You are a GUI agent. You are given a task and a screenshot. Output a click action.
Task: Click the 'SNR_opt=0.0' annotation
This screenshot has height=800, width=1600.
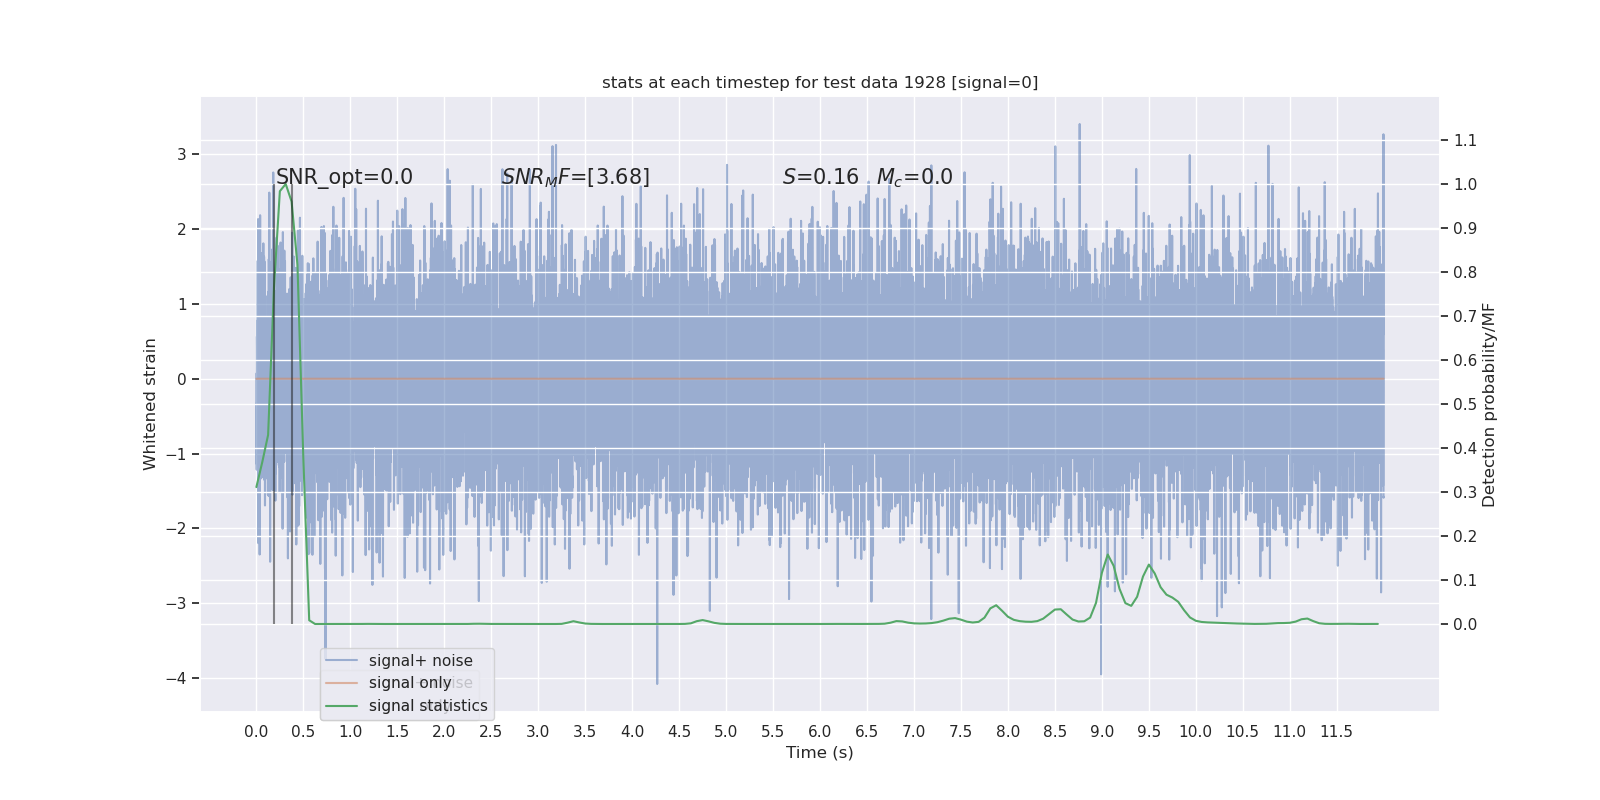pyautogui.click(x=344, y=177)
